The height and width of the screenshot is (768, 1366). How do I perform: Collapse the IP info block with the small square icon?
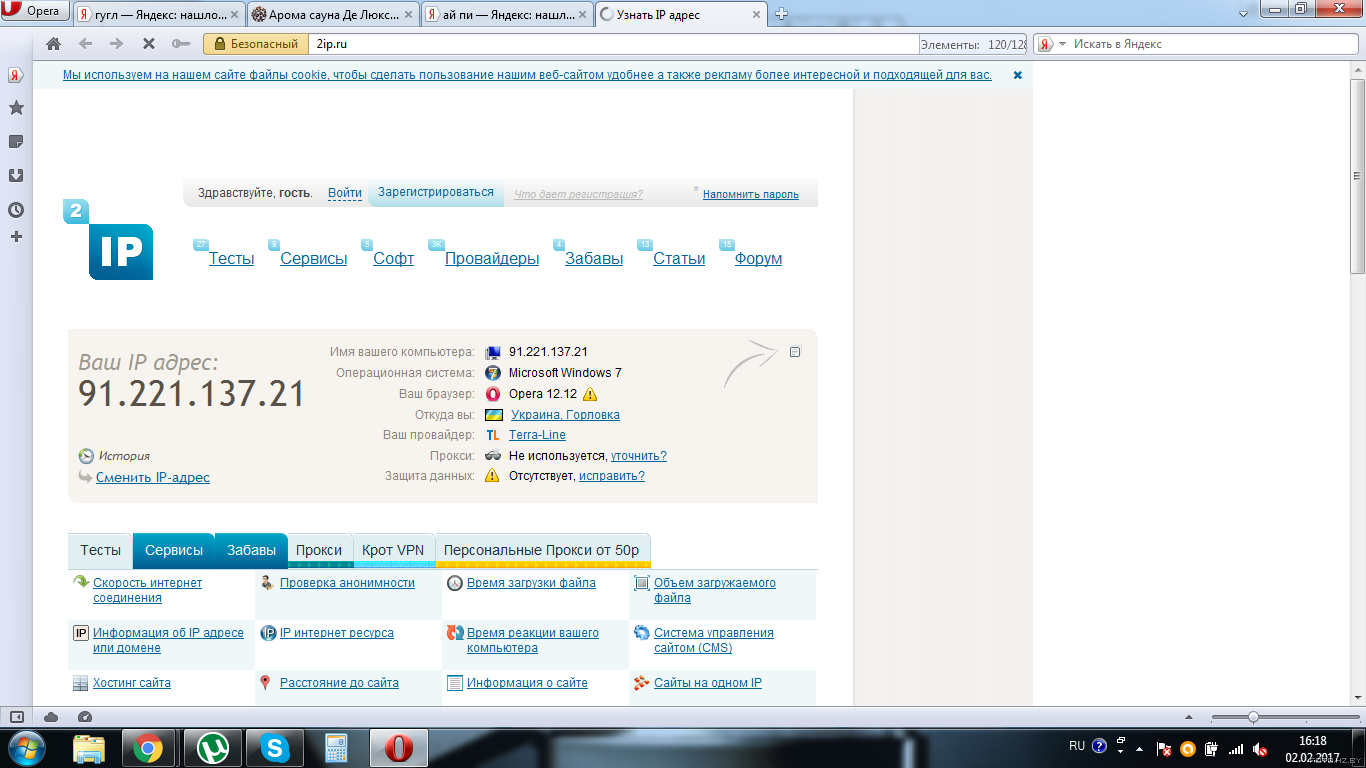[795, 351]
